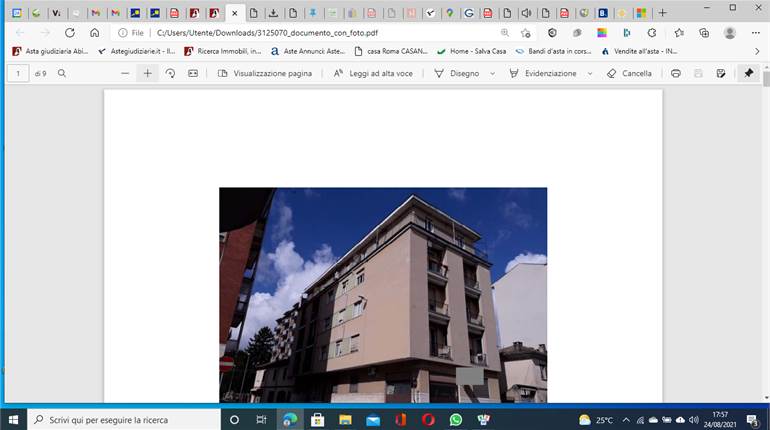Open the casa Roma CASAN... bookmark
Image resolution: width=770 pixels, height=430 pixels.
click(x=391, y=51)
